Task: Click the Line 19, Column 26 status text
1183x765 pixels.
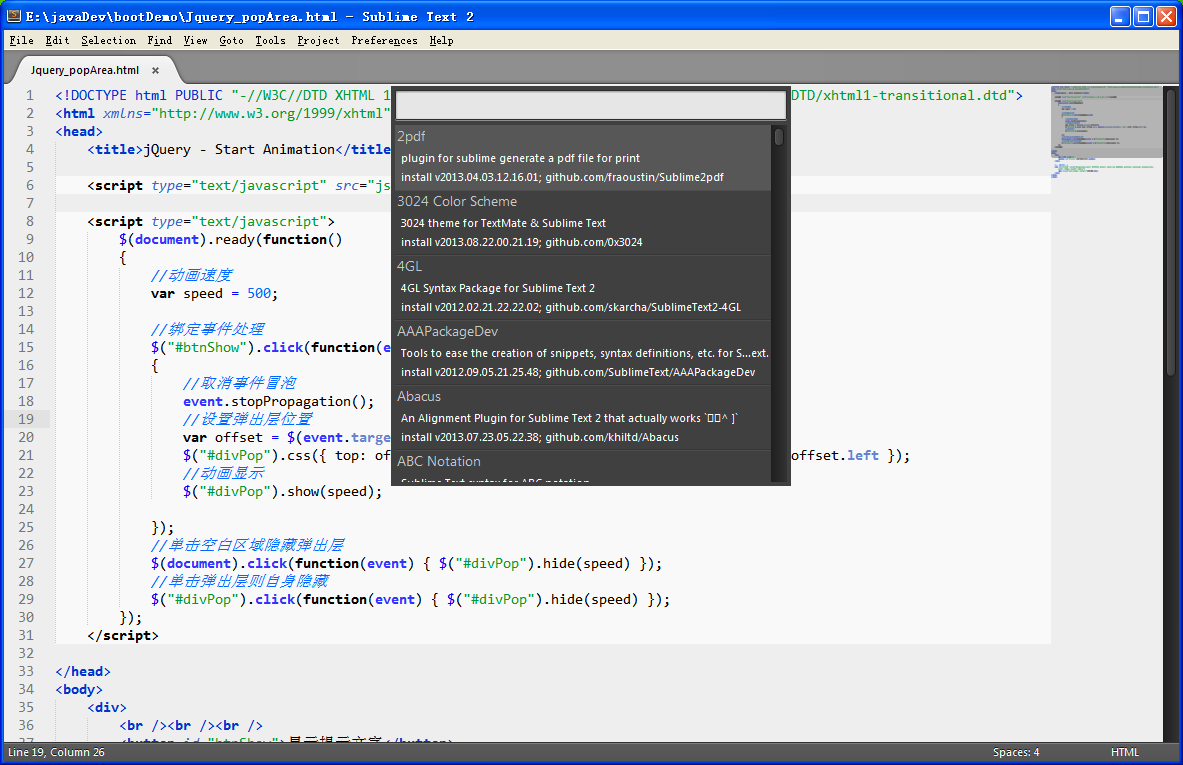Action: [x=57, y=752]
